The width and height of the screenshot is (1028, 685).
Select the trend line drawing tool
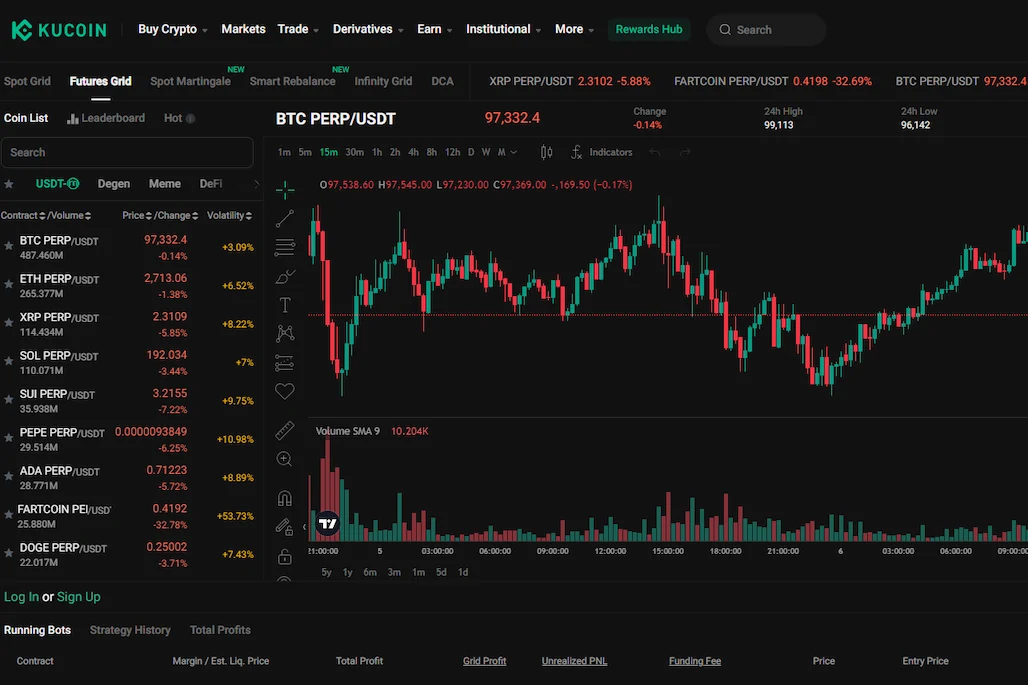(285, 218)
